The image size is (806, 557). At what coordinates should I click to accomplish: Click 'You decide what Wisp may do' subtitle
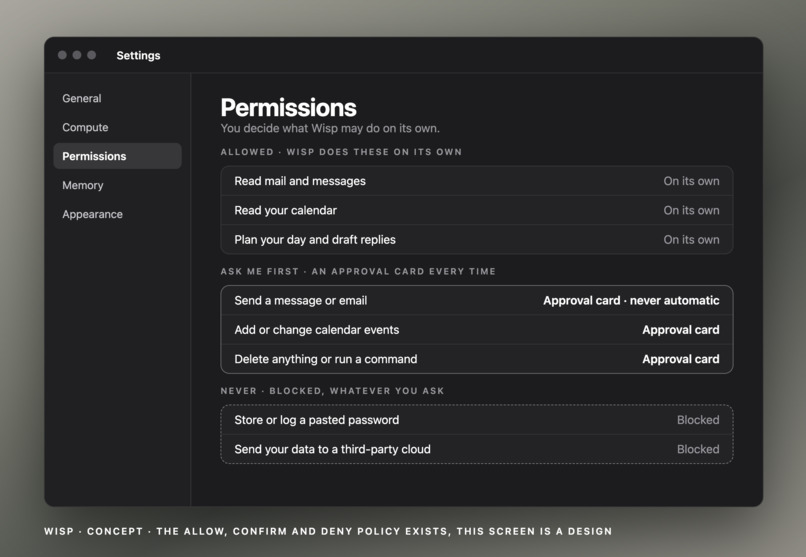click(330, 128)
